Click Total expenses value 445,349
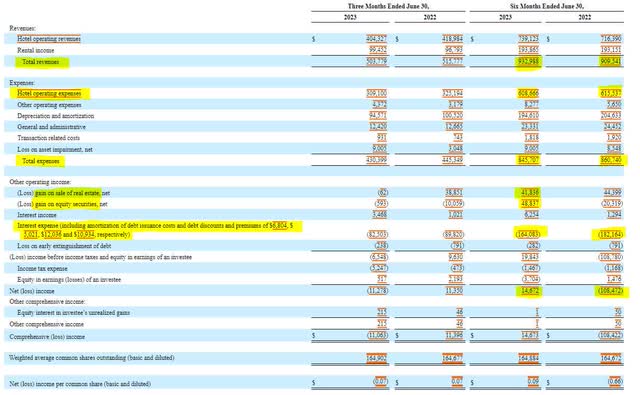 453,160
